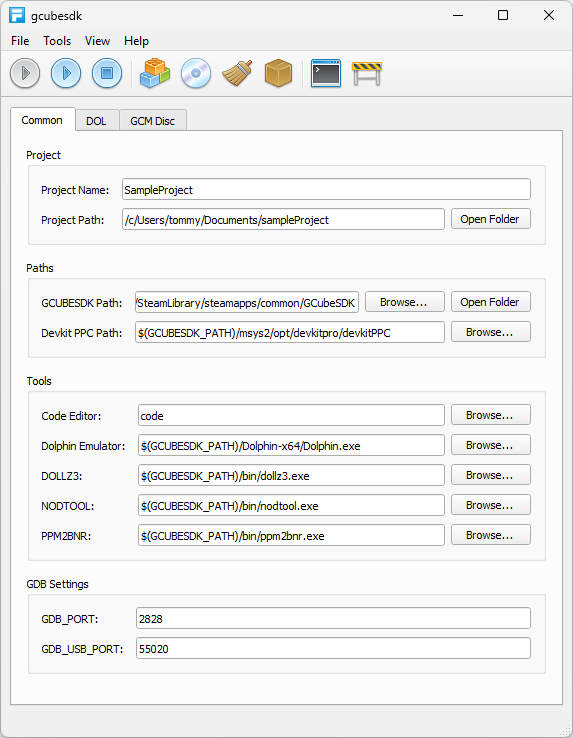
Task: Click Browse for GCUBESDK Path
Action: [404, 302]
